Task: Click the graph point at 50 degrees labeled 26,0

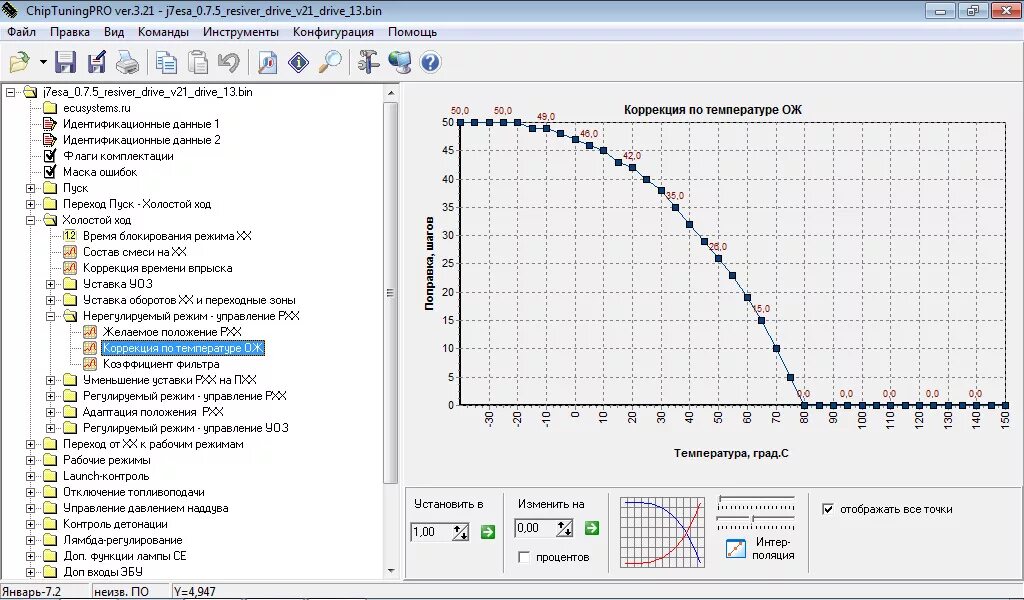Action: (718, 259)
